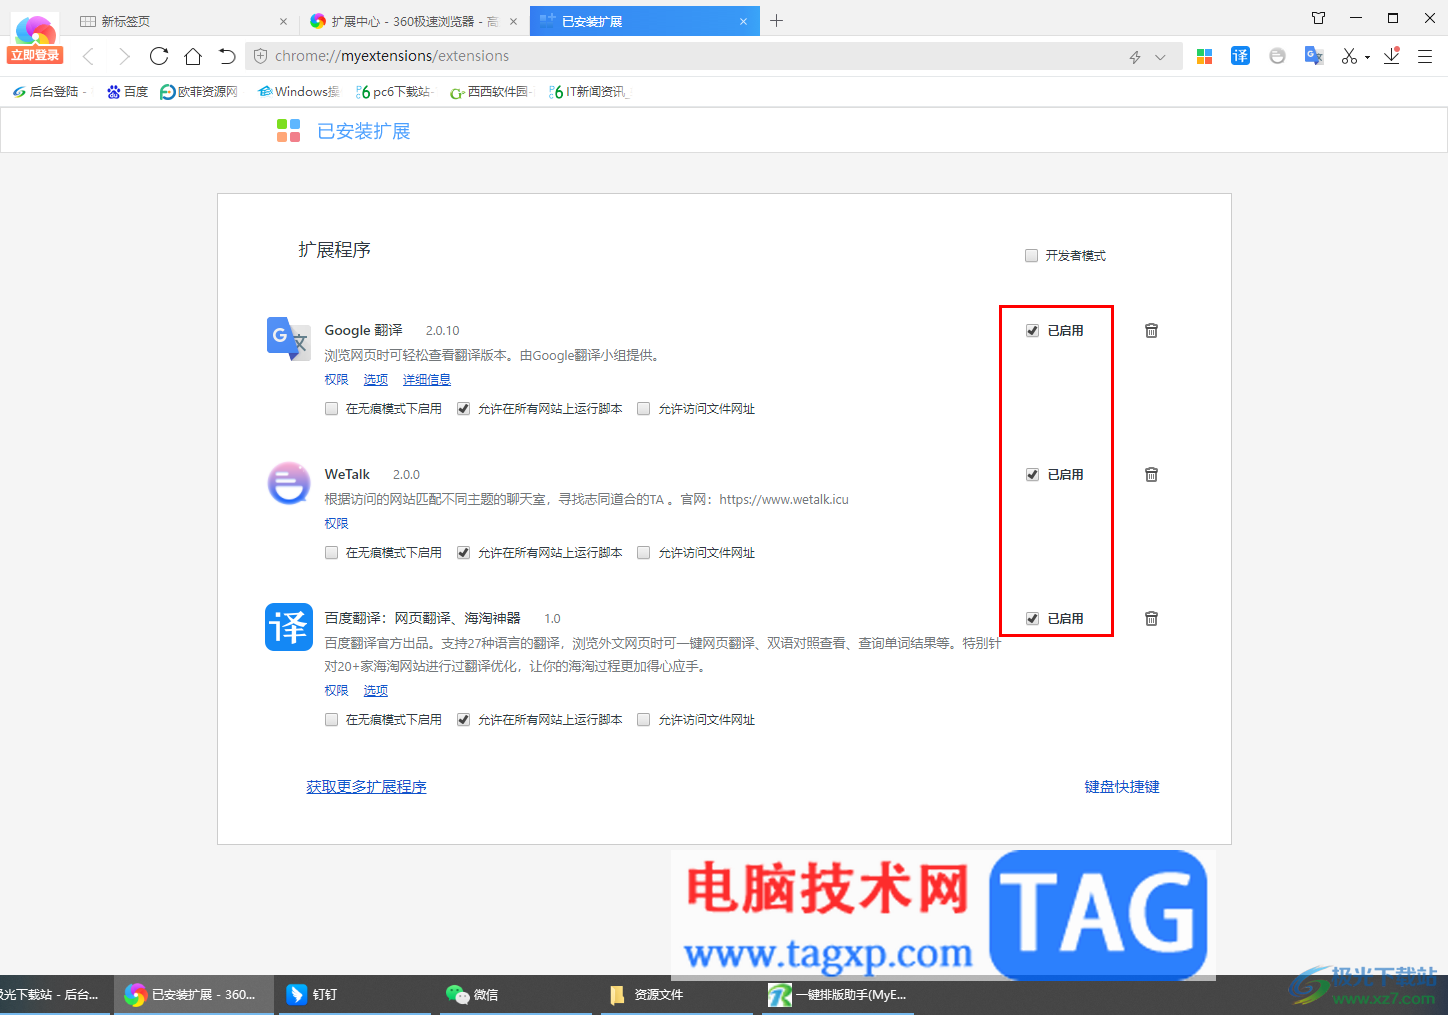Enable 开发者模式 checkbox
Screen dimensions: 1448x1015
point(1031,256)
